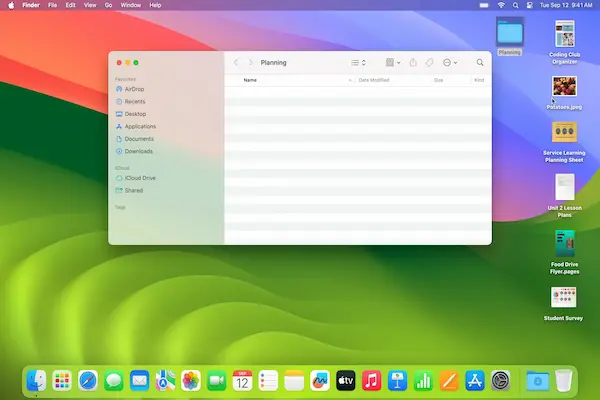Open Control Center in menu bar
Image resolution: width=600 pixels, height=400 pixels.
pos(530,5)
